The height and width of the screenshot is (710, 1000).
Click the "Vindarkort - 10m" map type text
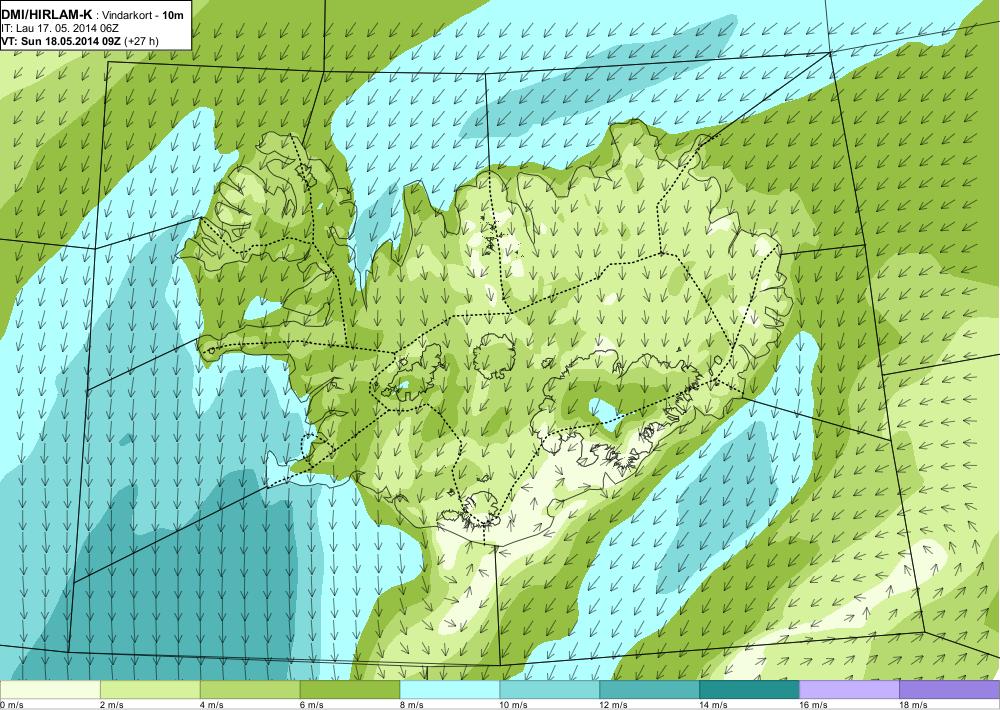(x=143, y=15)
